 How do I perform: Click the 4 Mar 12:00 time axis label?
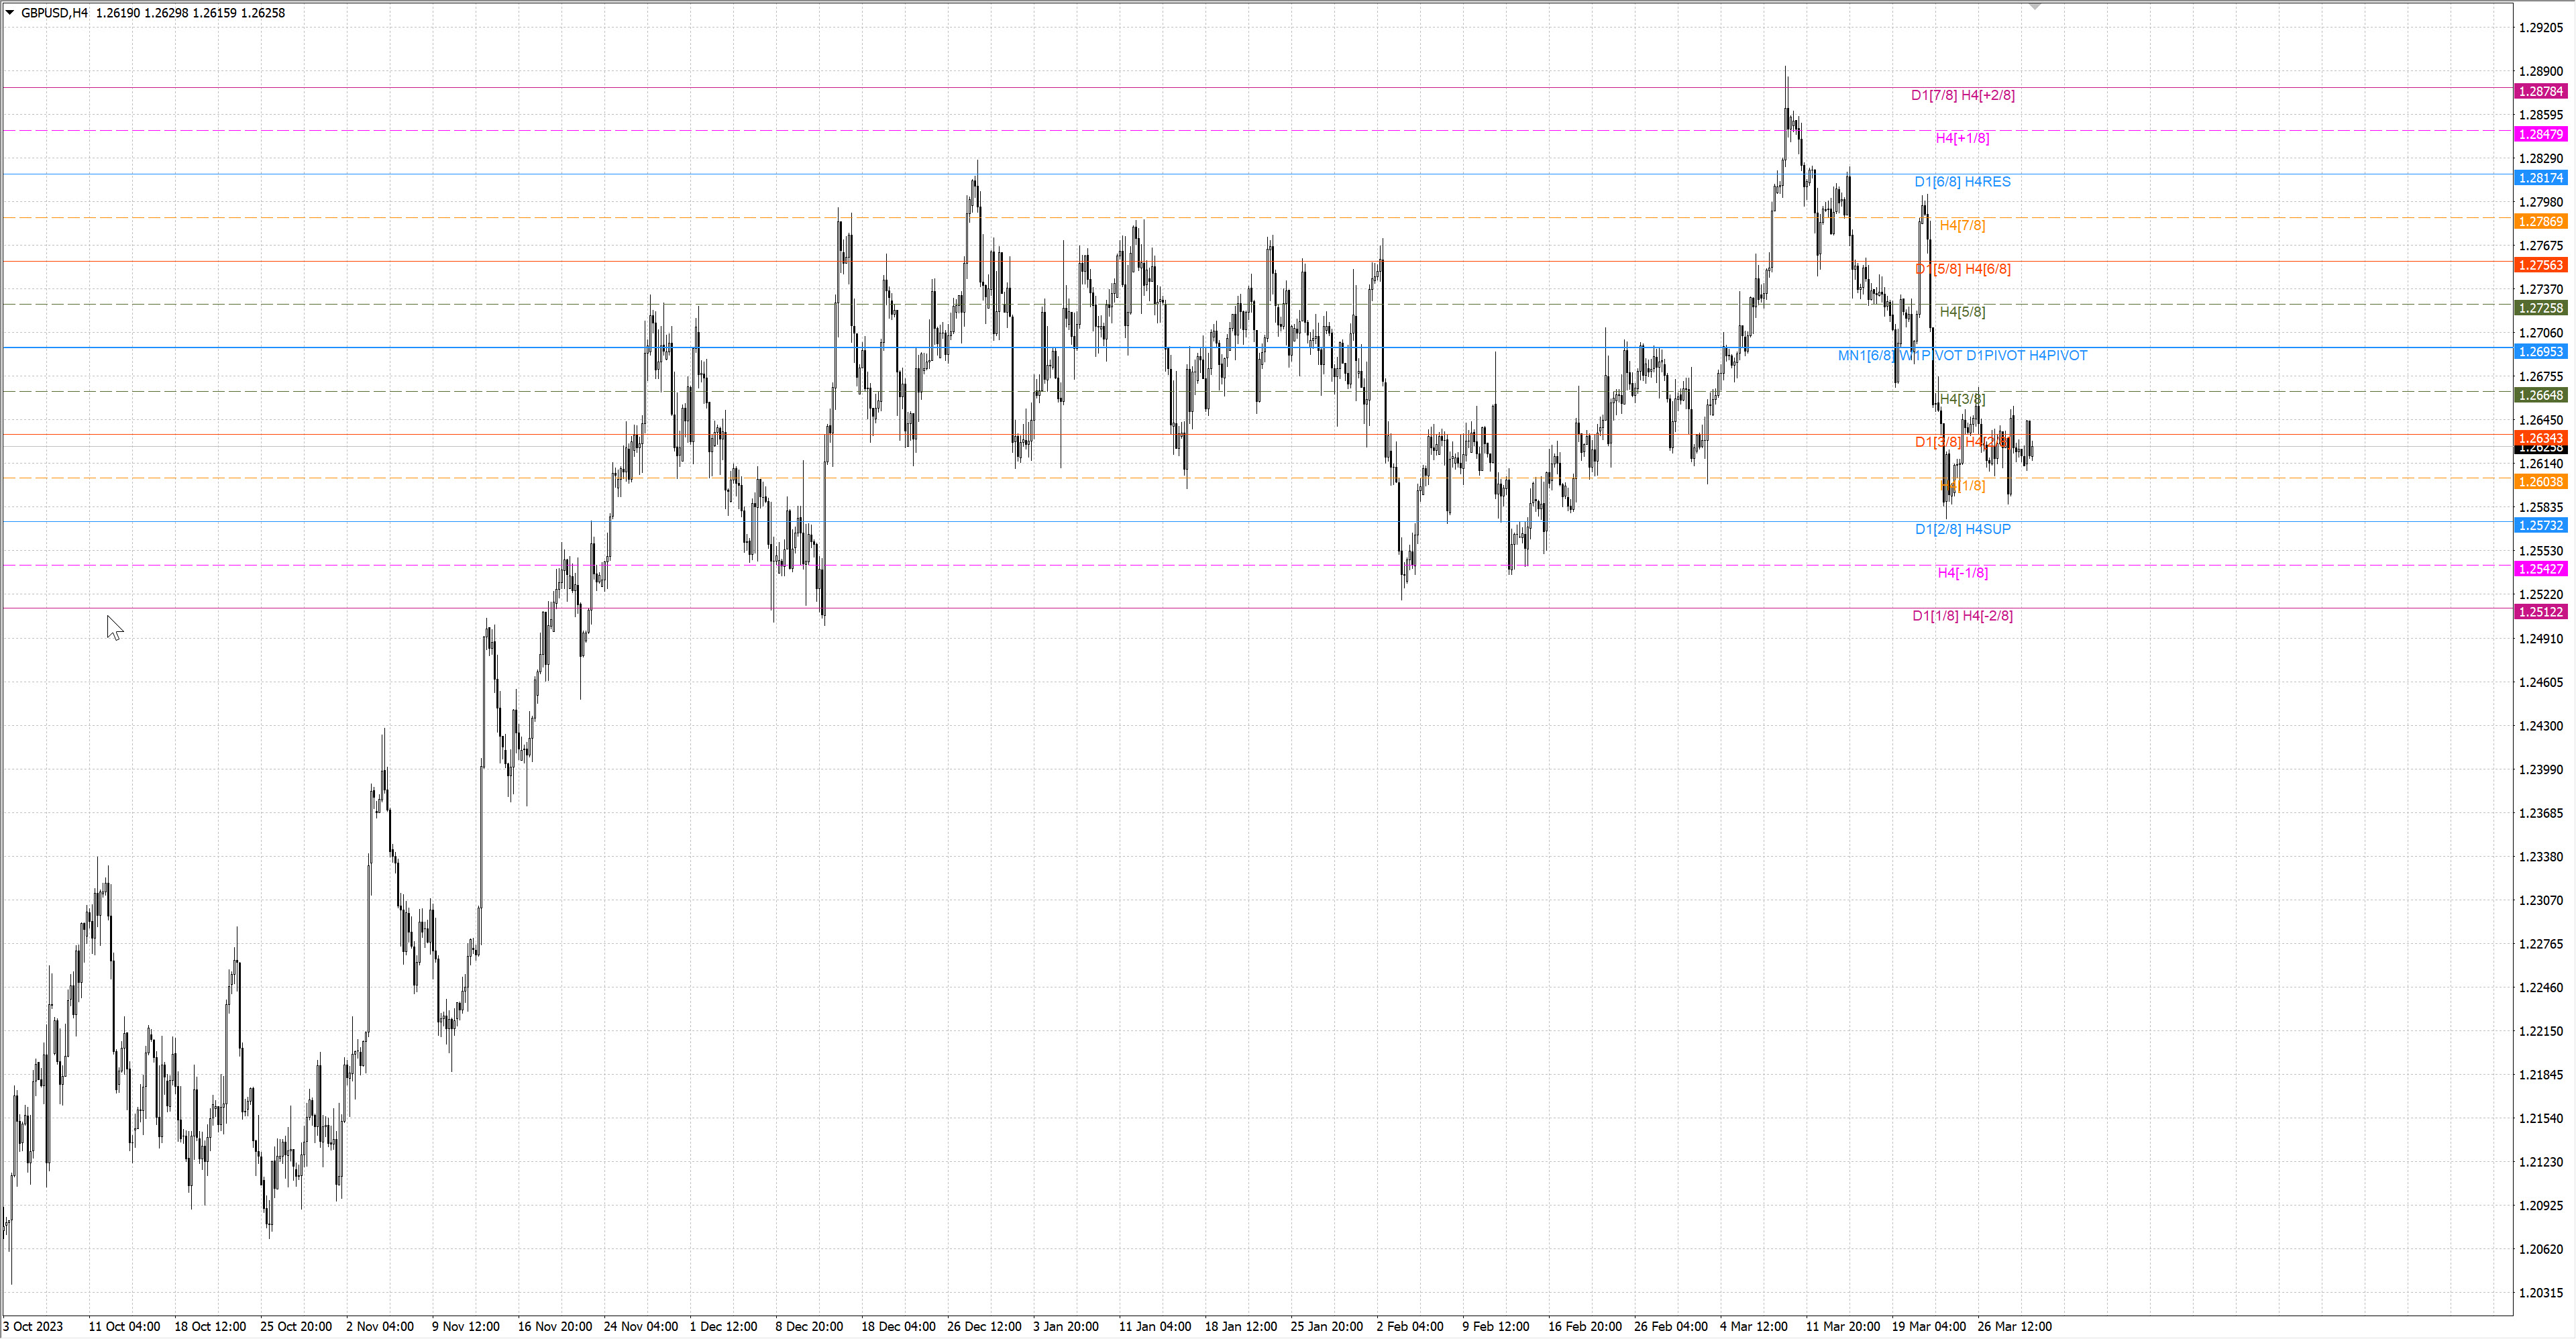pyautogui.click(x=1753, y=1326)
